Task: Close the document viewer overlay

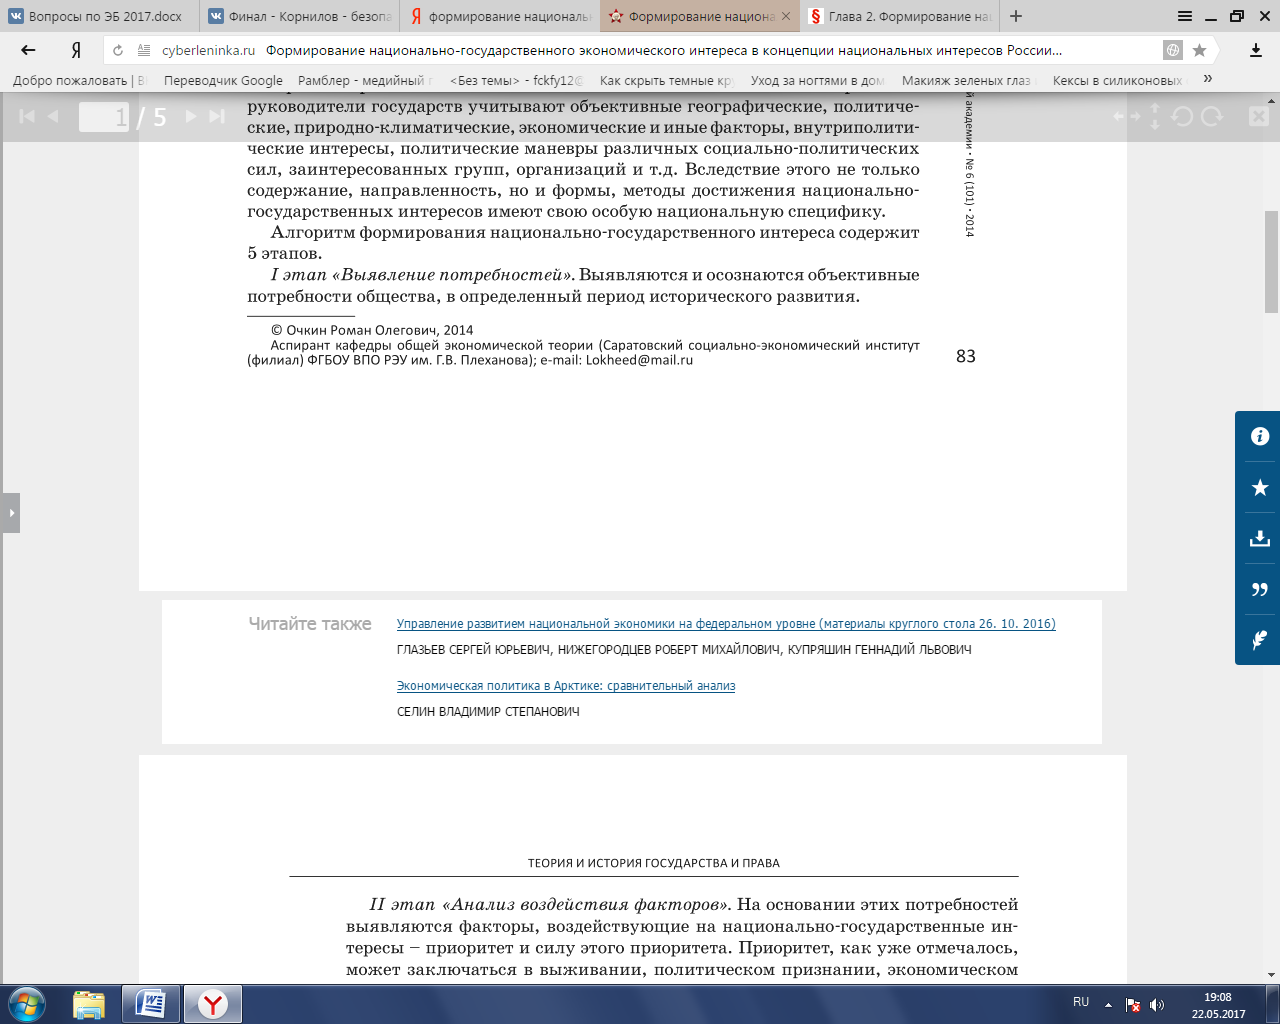Action: tap(1259, 117)
